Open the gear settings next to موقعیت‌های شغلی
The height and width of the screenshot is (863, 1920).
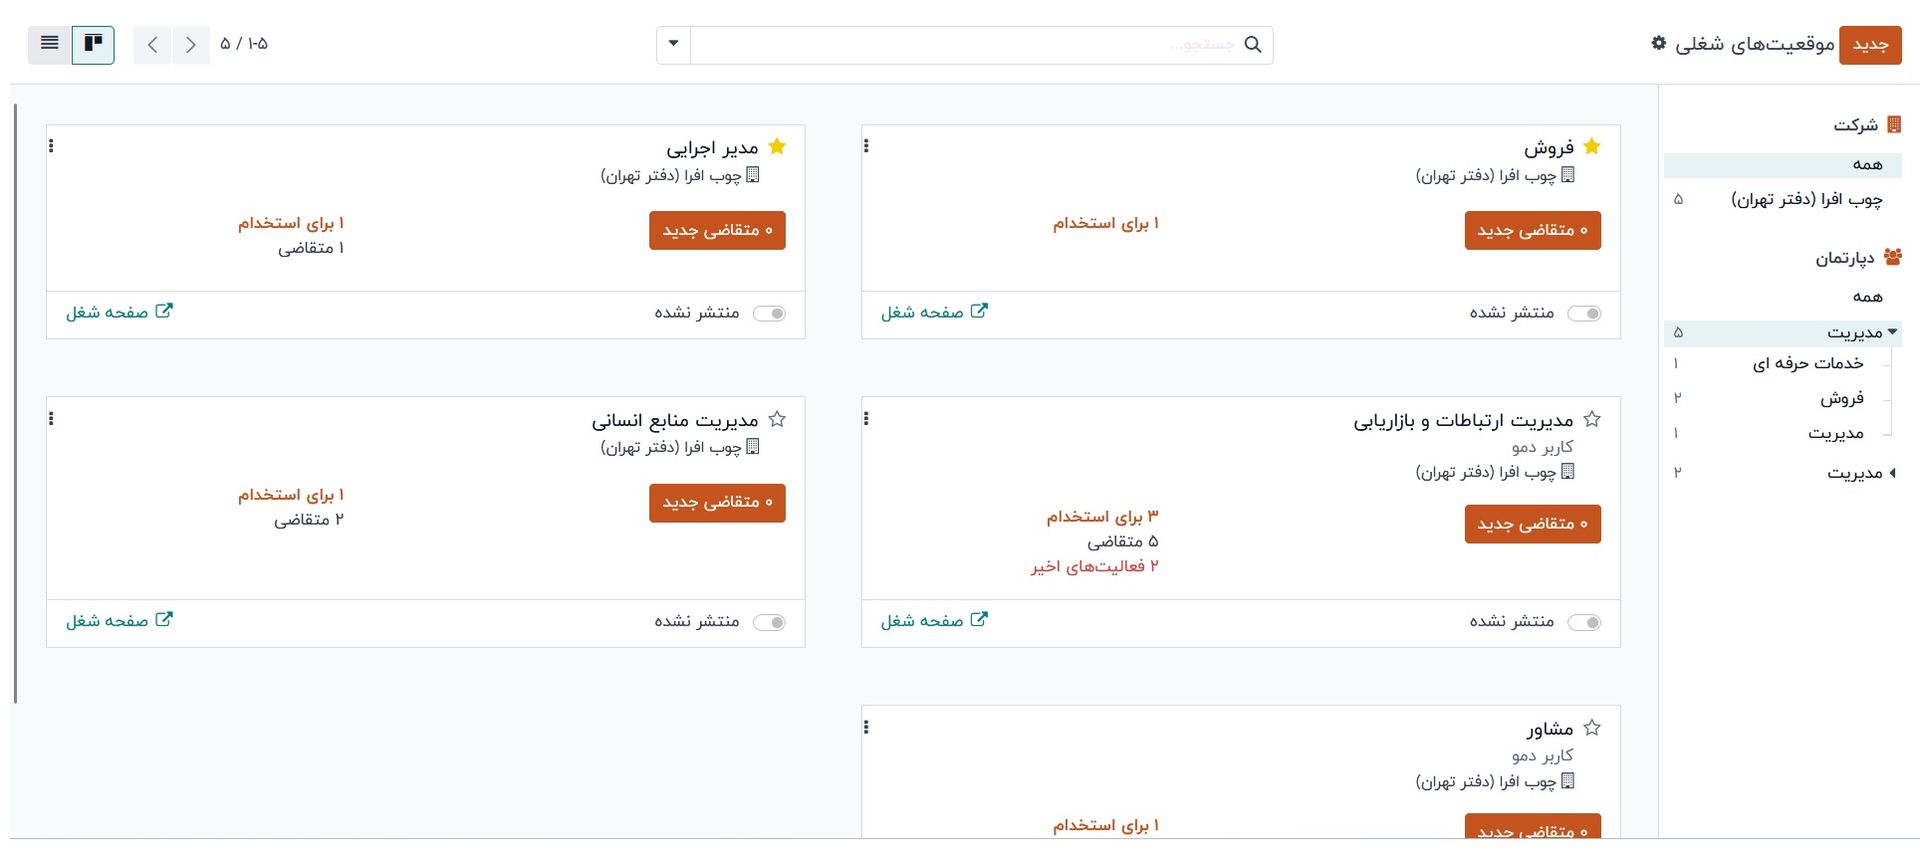click(x=1659, y=43)
